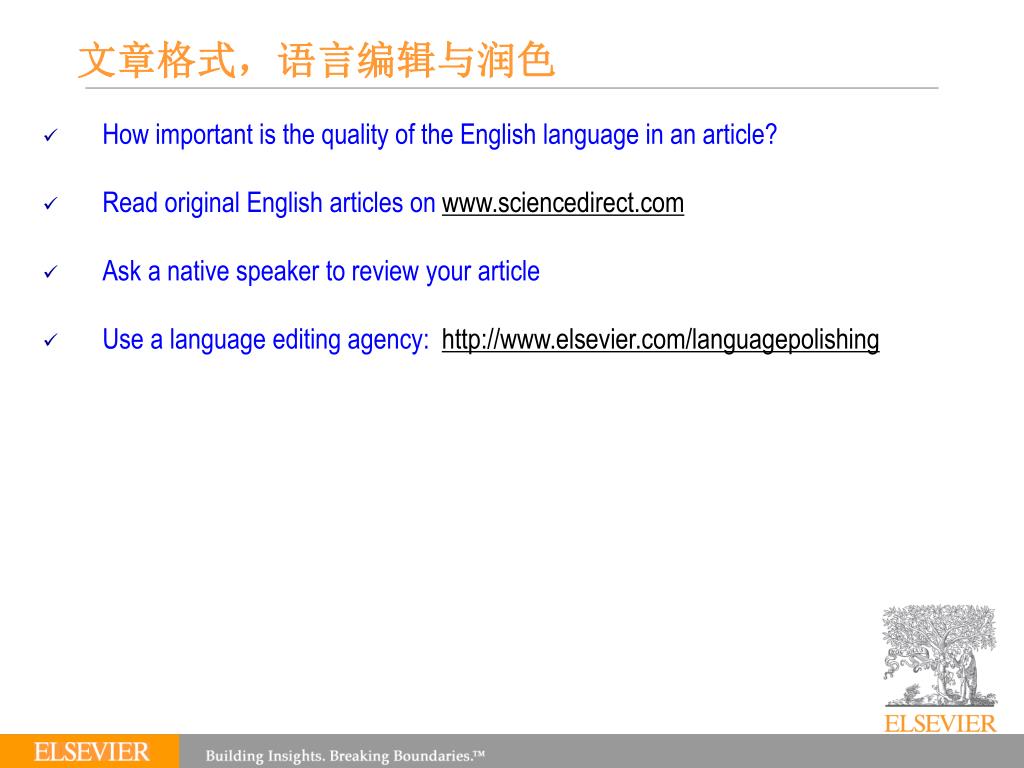Select 'Ask a native speaker to review' line
Image resolution: width=1024 pixels, height=768 pixels.
[x=321, y=272]
